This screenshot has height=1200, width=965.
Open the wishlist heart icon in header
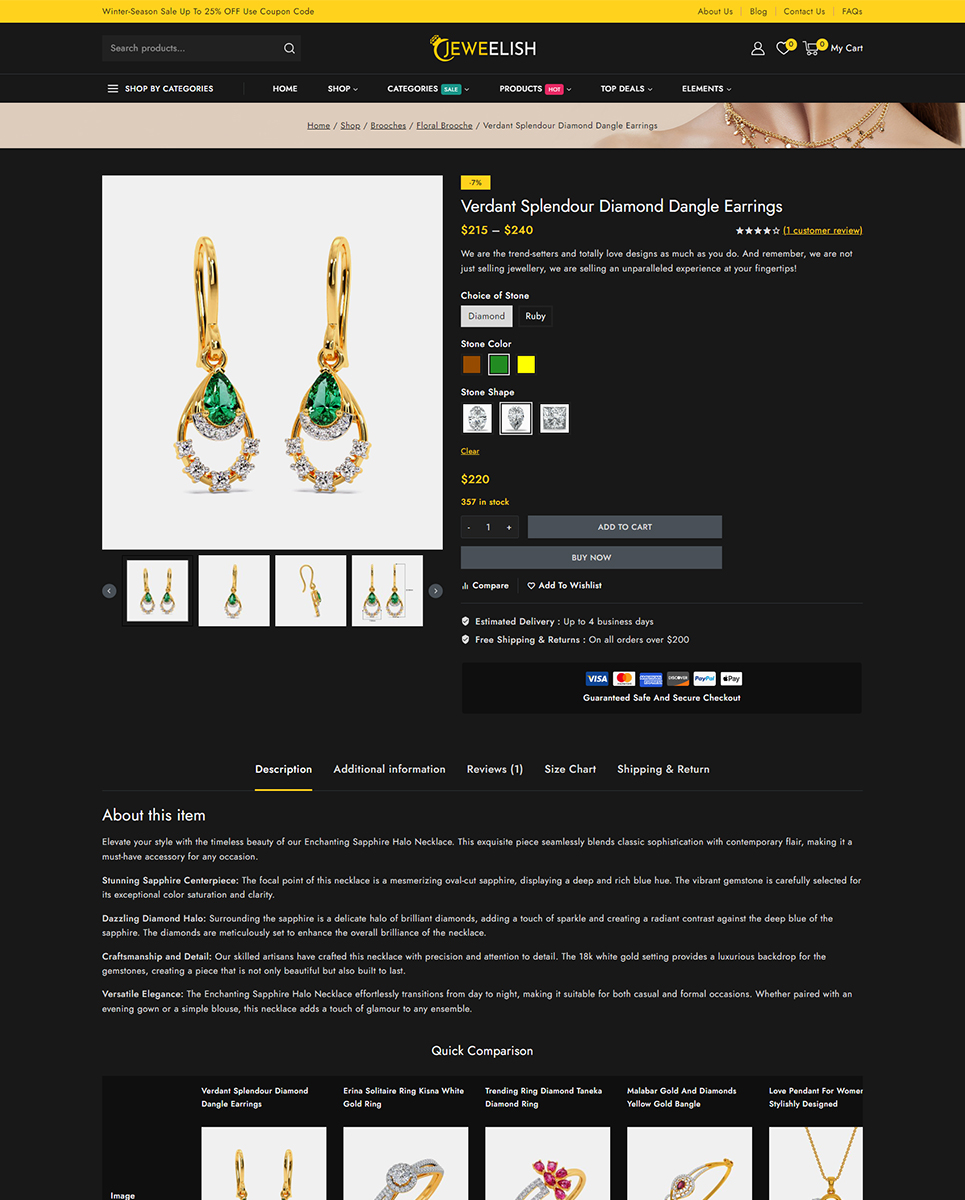783,48
